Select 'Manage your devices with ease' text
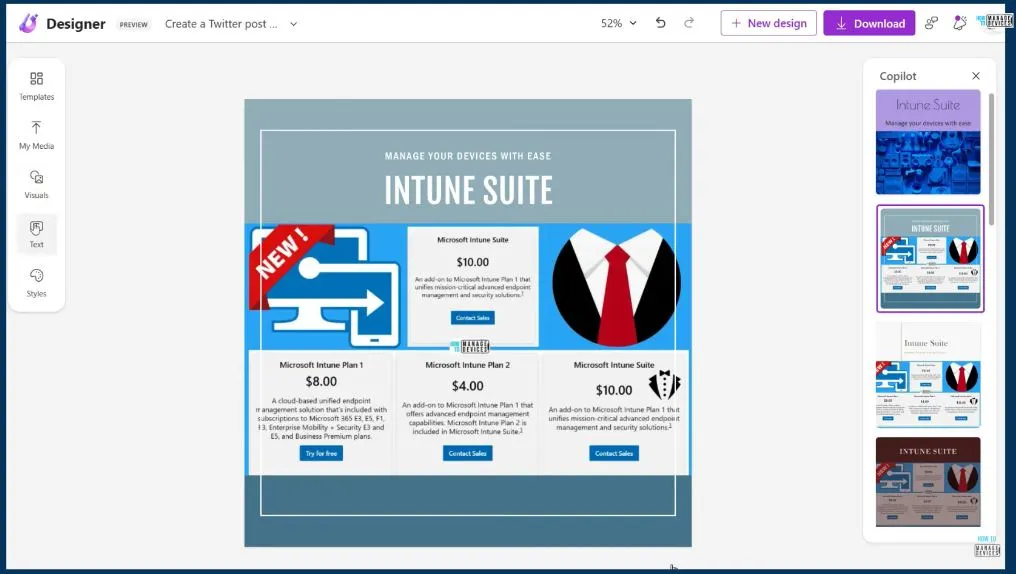The height and width of the screenshot is (574, 1016). [468, 156]
